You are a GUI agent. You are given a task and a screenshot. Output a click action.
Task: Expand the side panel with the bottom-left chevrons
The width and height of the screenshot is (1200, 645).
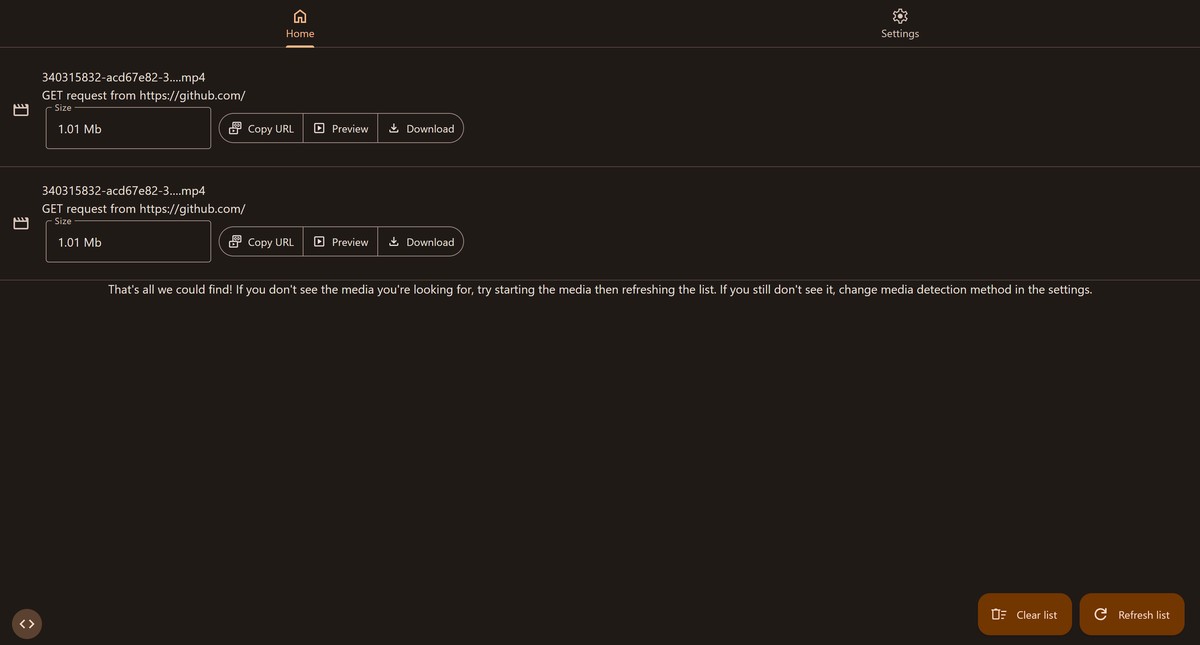tap(26, 623)
